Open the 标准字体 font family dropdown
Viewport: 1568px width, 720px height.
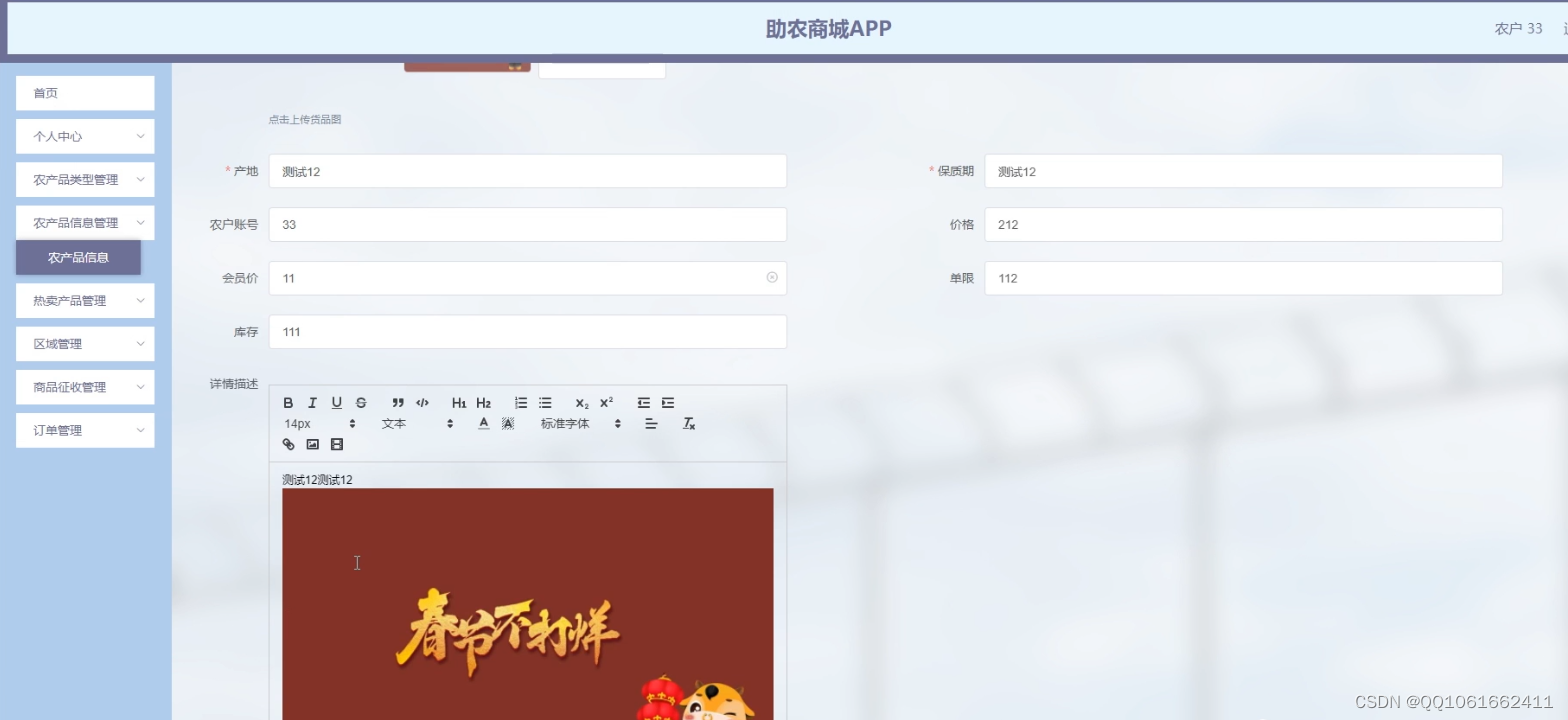click(x=581, y=424)
